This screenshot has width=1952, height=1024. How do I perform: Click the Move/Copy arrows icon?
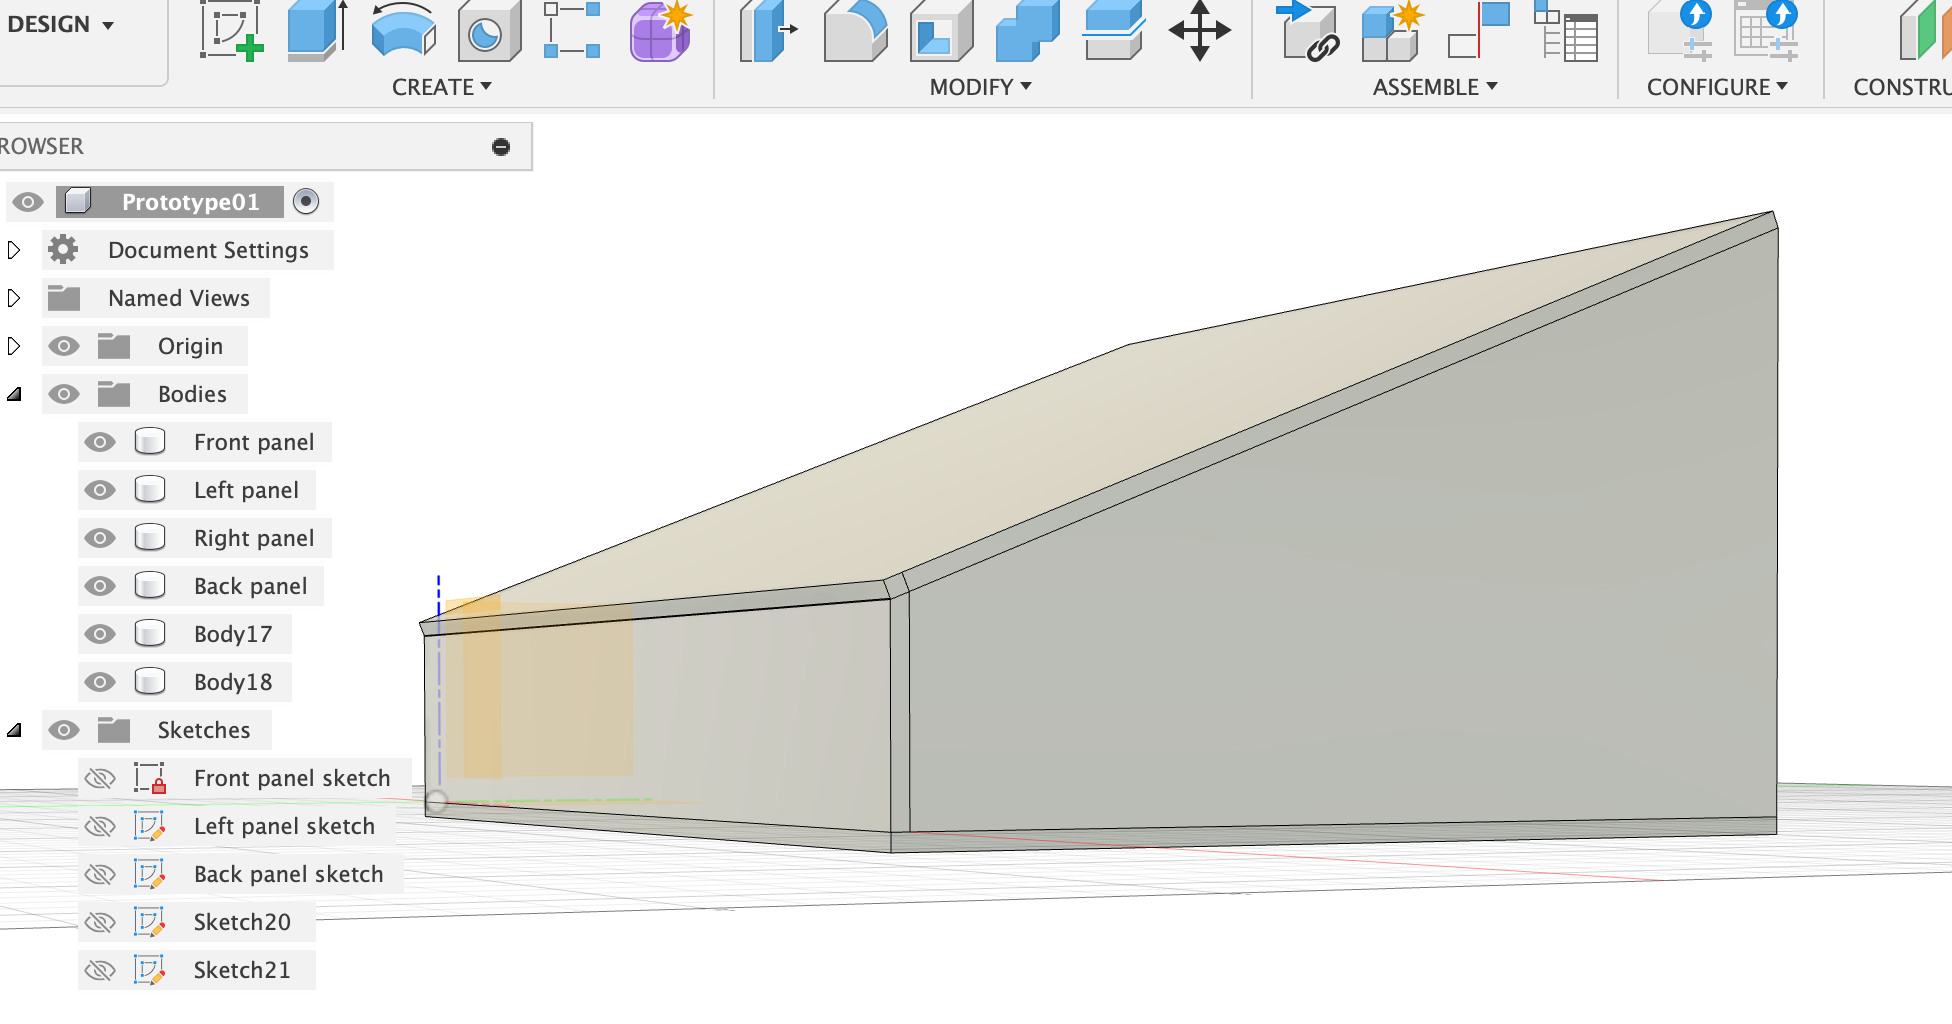coord(1199,32)
